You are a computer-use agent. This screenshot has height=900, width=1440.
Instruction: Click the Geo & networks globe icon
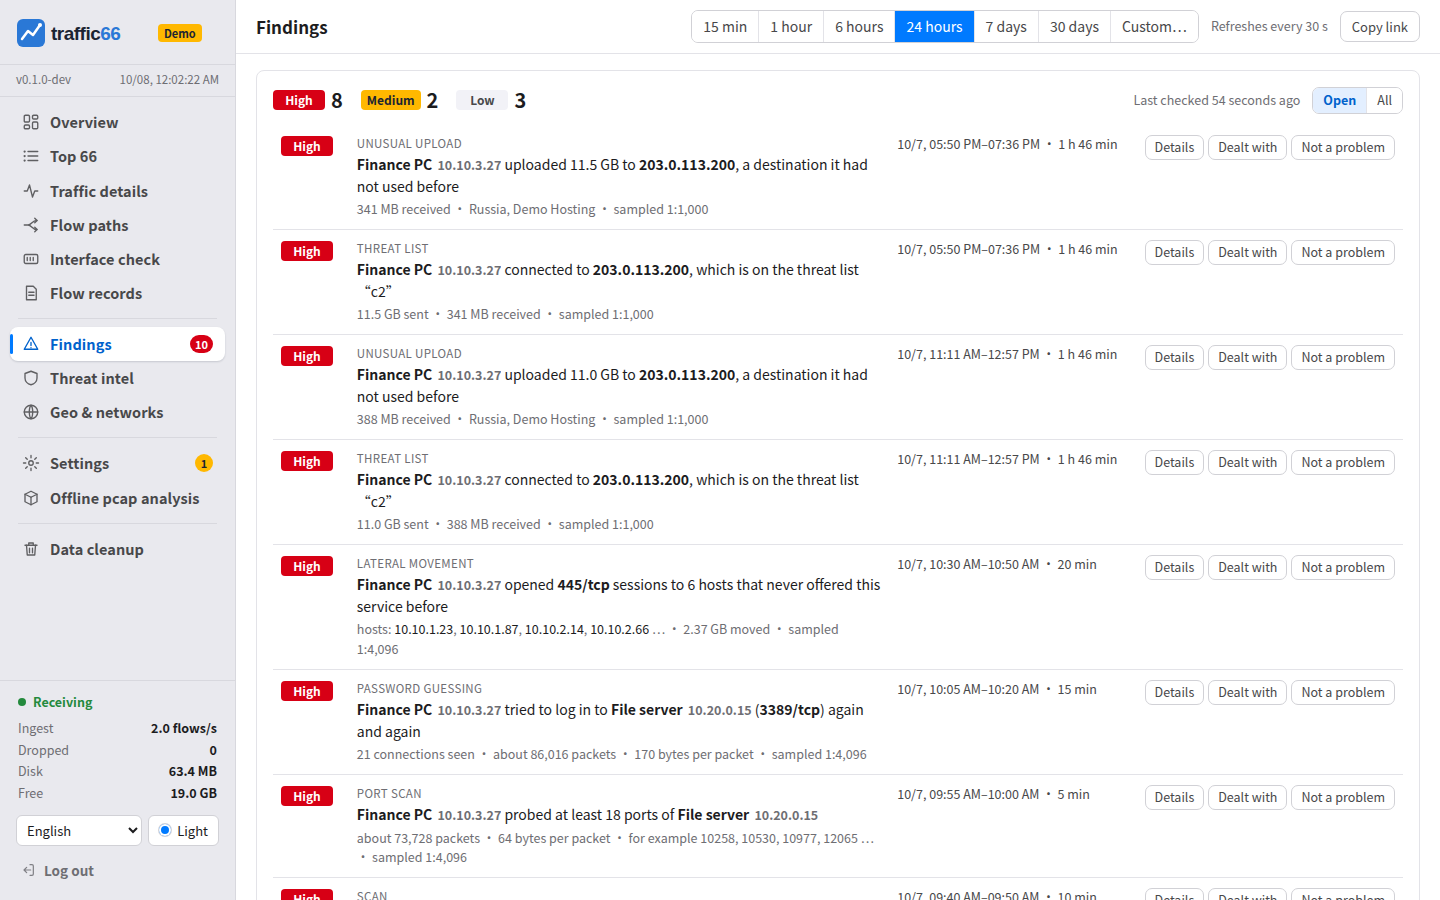click(31, 412)
